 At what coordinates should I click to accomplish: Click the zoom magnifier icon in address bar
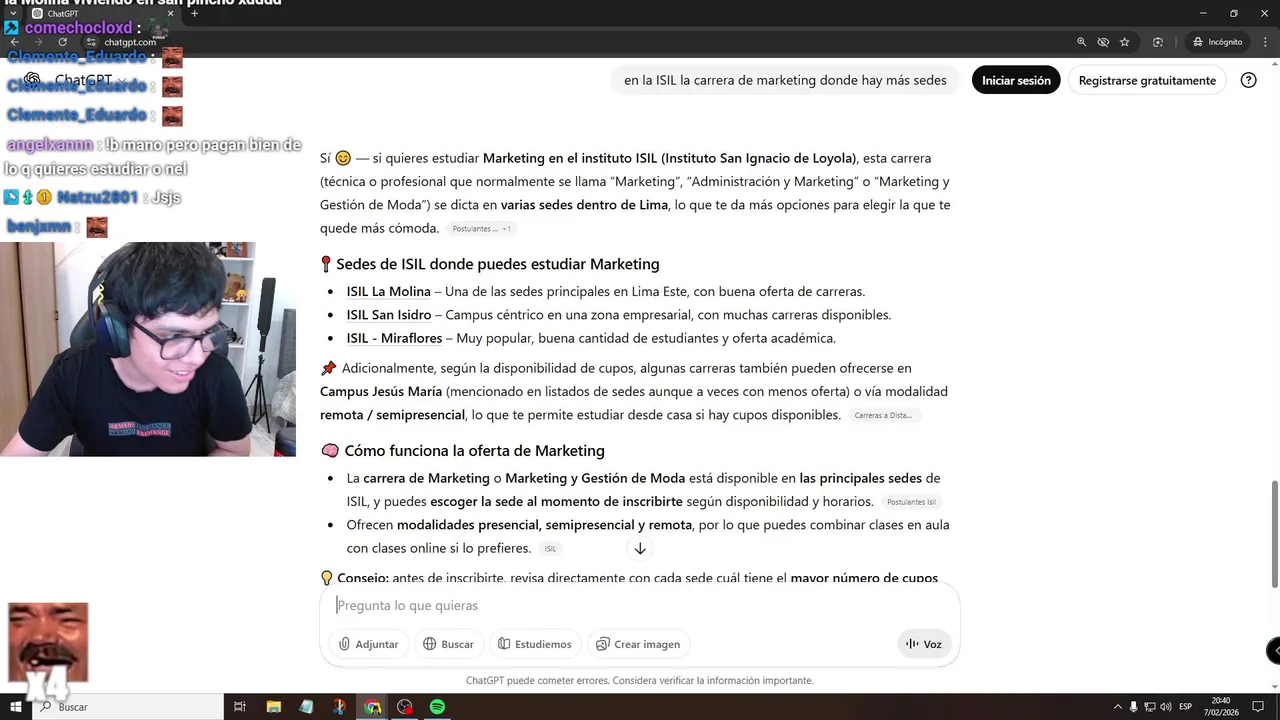[1081, 42]
